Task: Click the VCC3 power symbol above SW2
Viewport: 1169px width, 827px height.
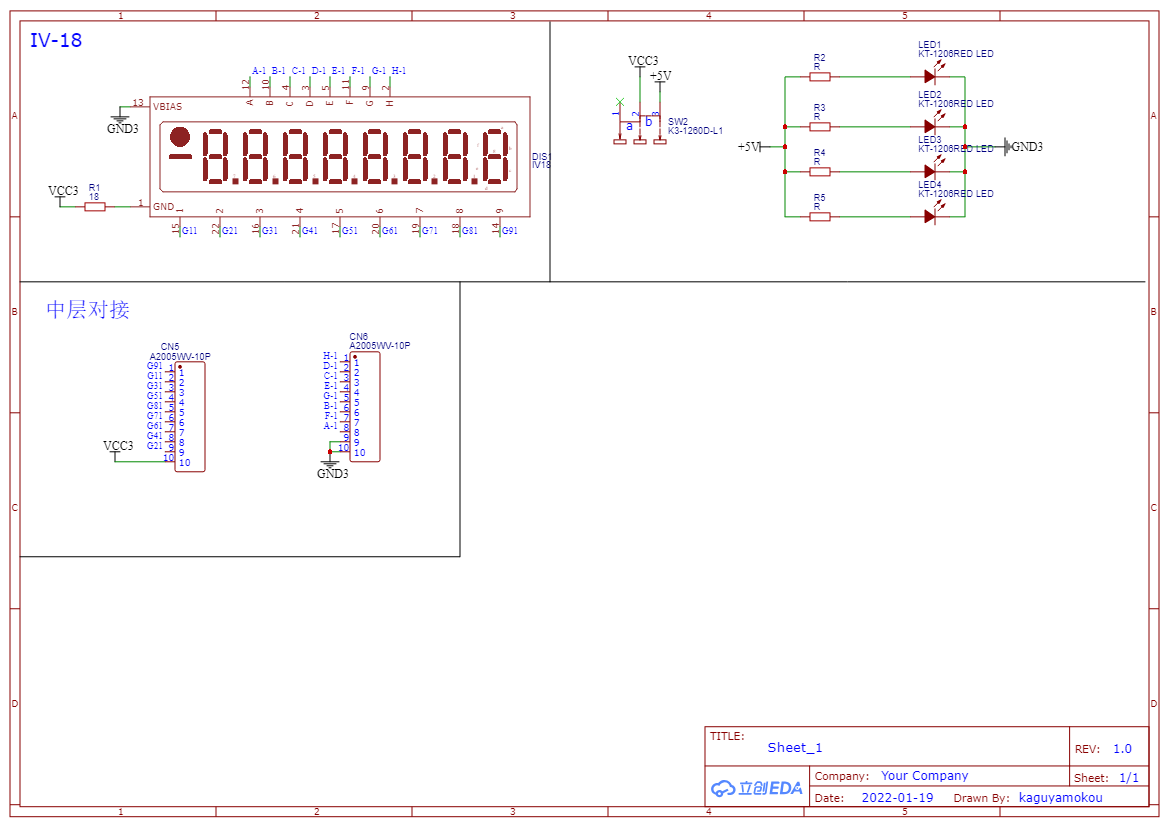Action: tap(642, 63)
